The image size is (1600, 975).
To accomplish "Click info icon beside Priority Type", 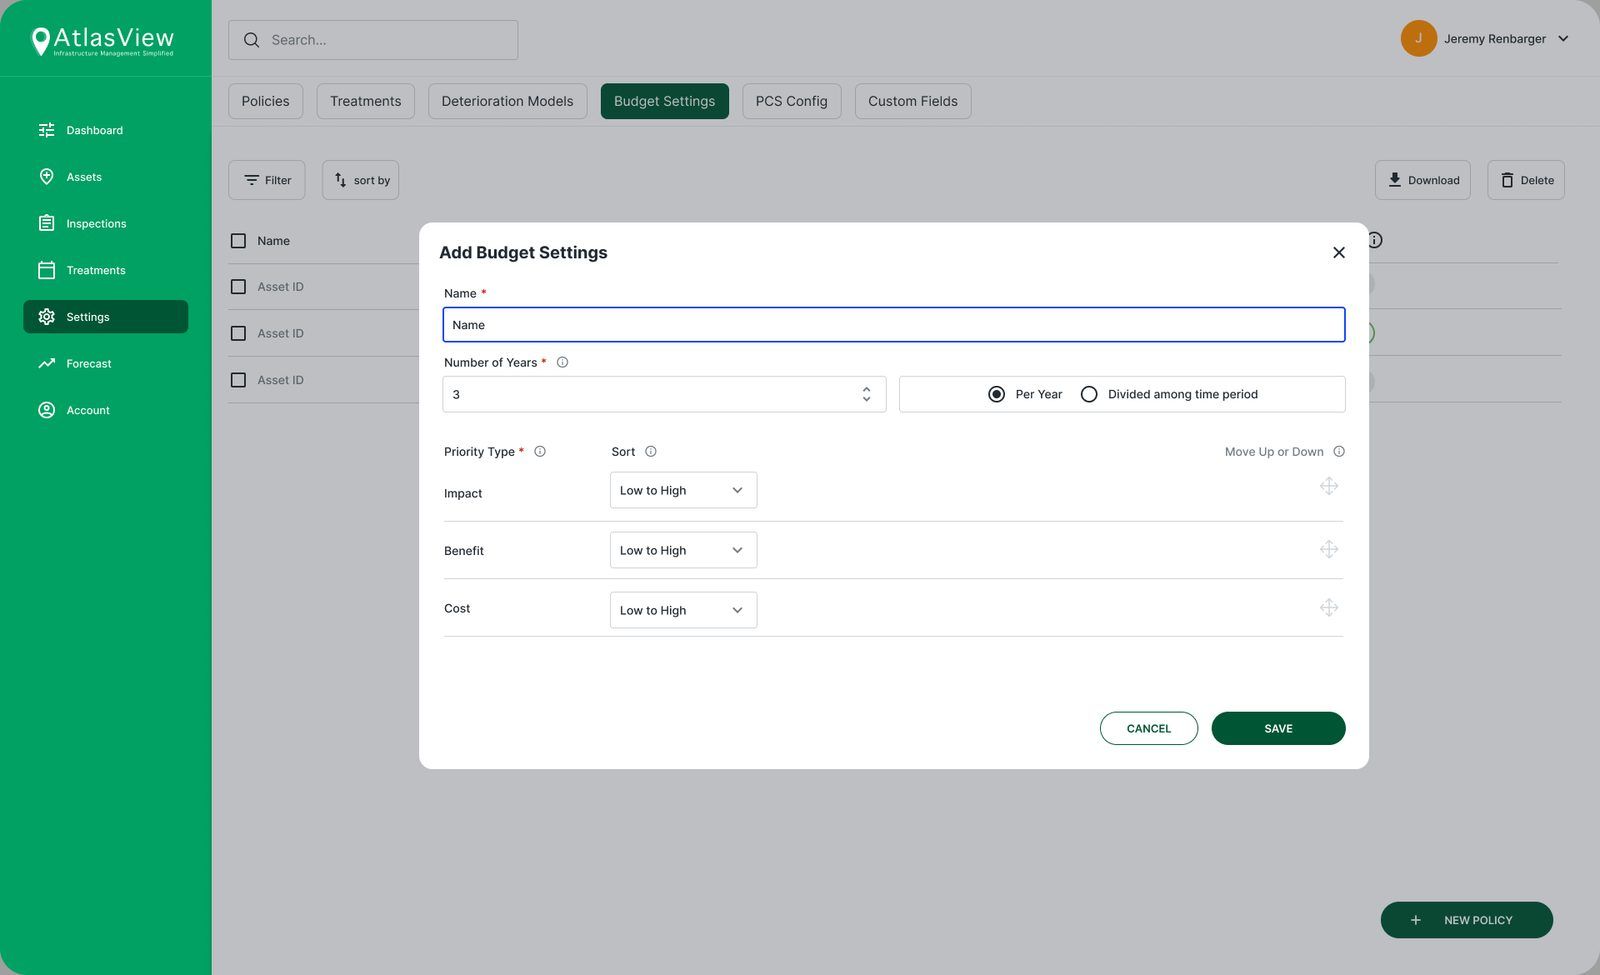I will (x=540, y=451).
